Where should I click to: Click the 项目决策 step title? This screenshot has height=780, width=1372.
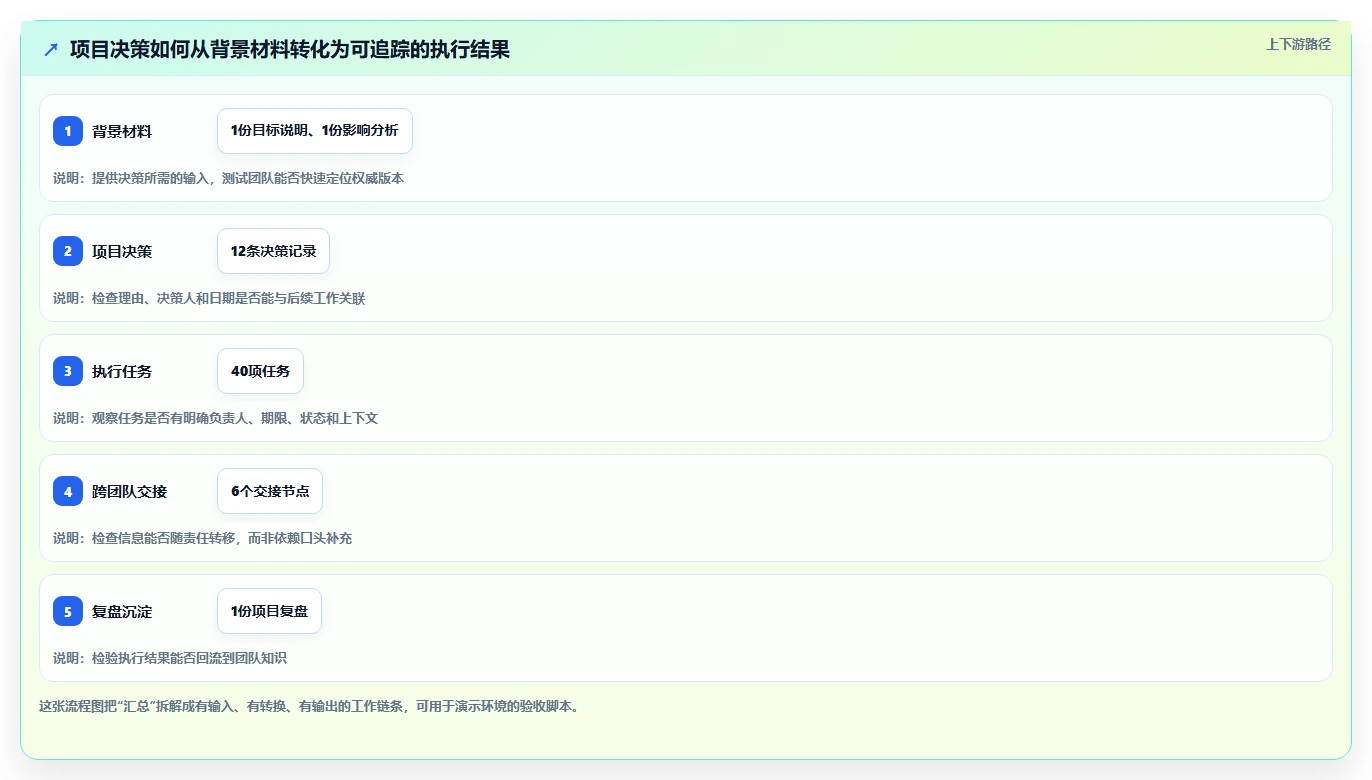point(122,251)
